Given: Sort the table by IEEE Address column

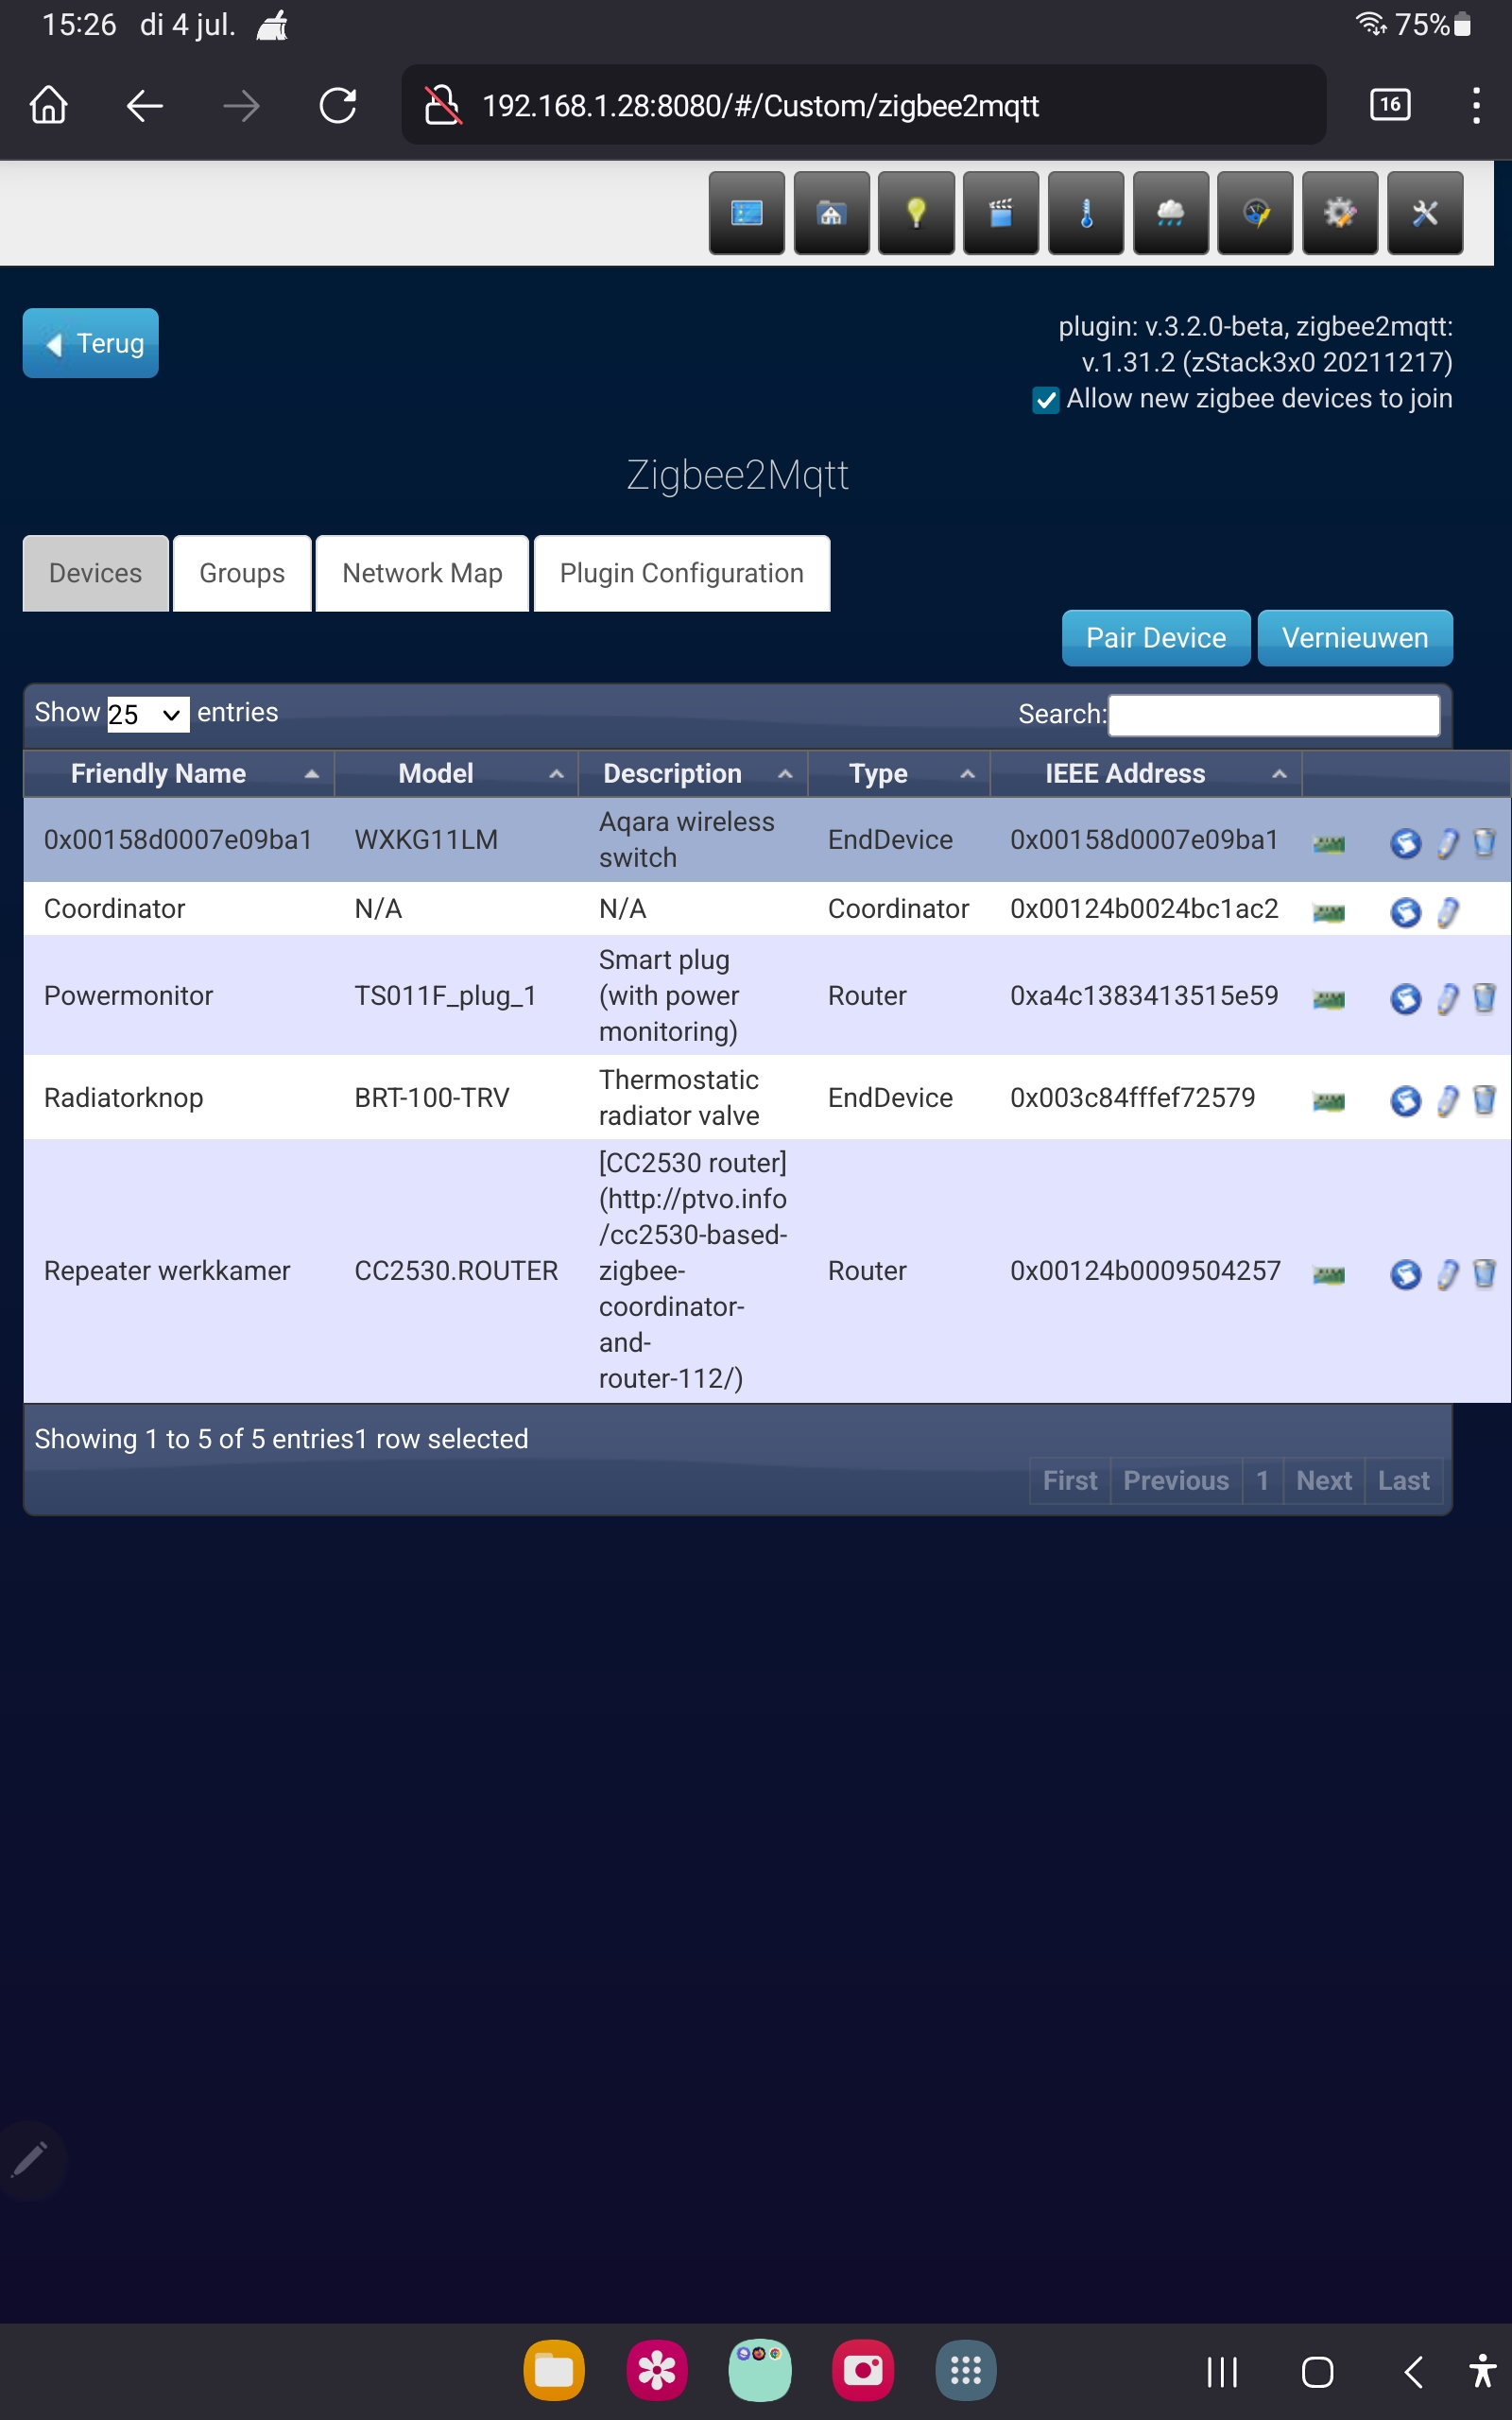Looking at the screenshot, I should (1124, 773).
